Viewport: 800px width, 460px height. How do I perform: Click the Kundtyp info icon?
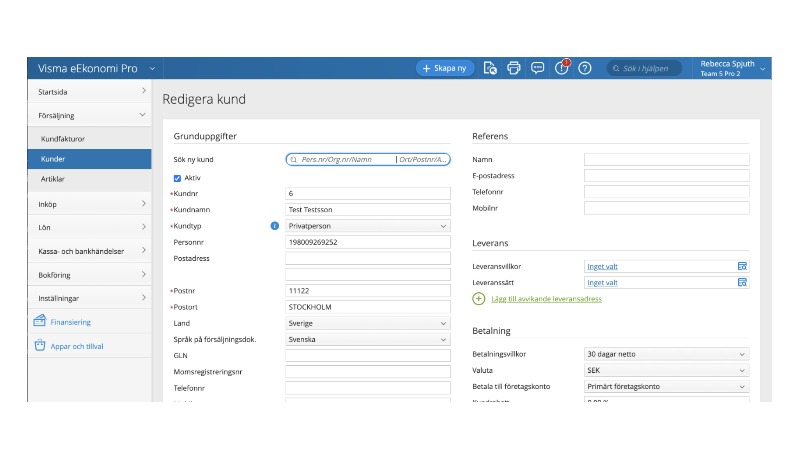274,225
